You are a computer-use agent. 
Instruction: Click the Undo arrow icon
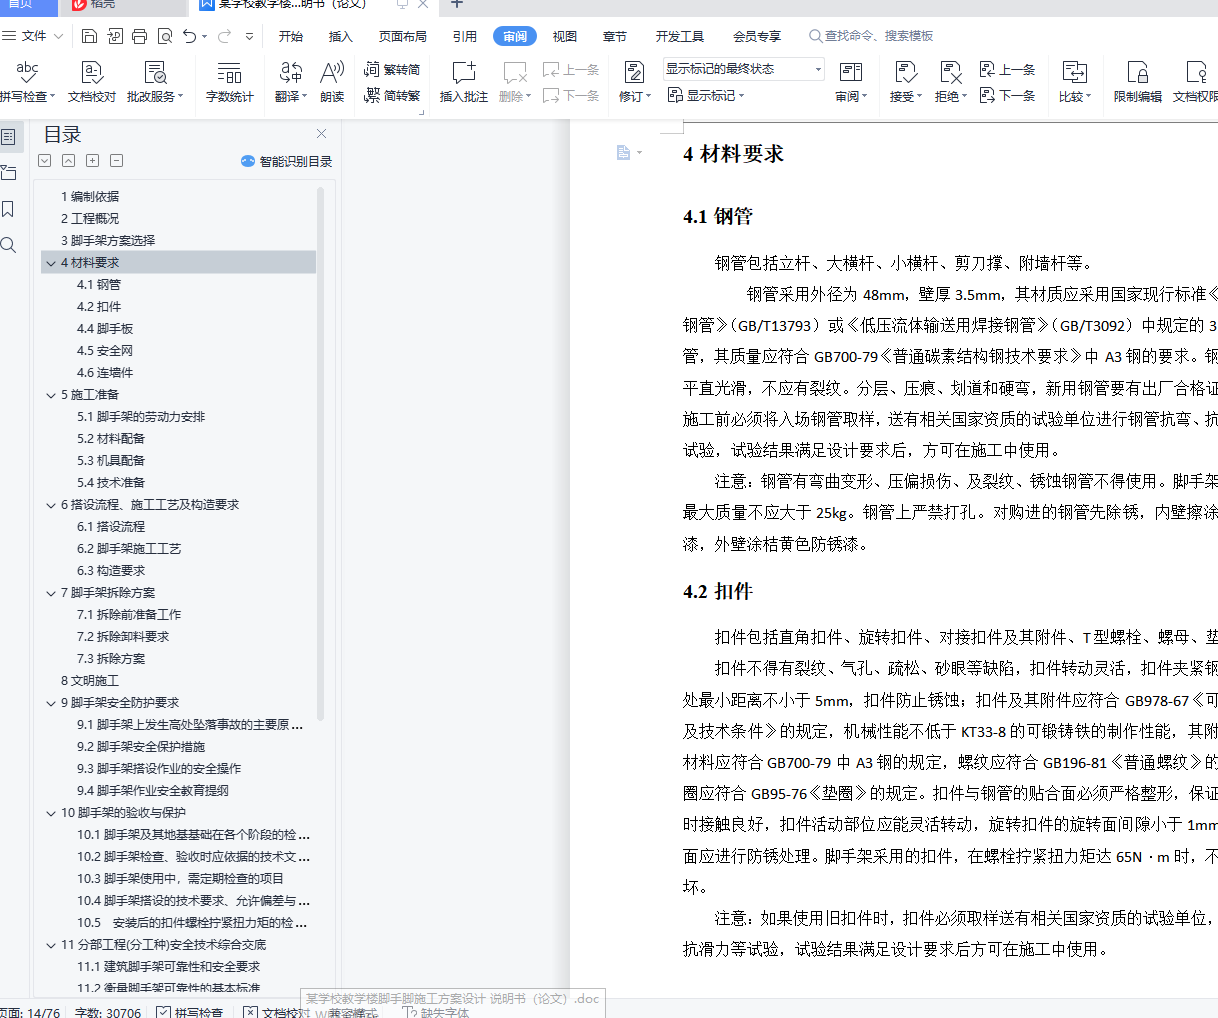pos(189,36)
